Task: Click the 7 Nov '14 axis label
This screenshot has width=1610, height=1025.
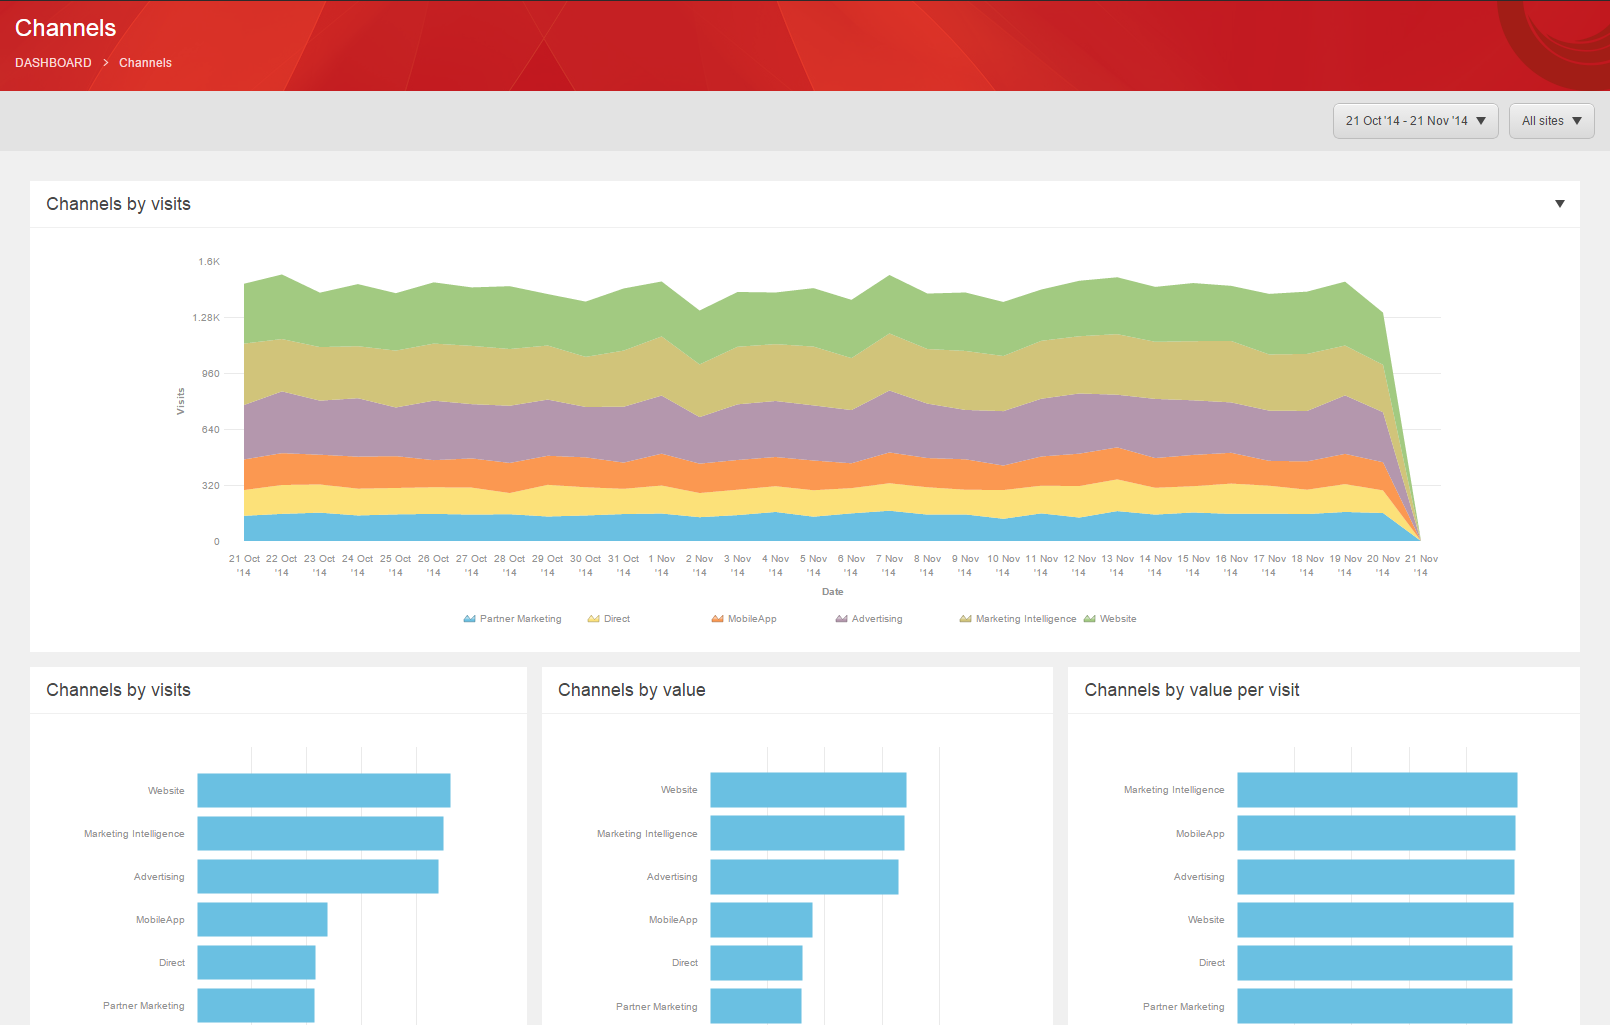Action: (x=889, y=566)
